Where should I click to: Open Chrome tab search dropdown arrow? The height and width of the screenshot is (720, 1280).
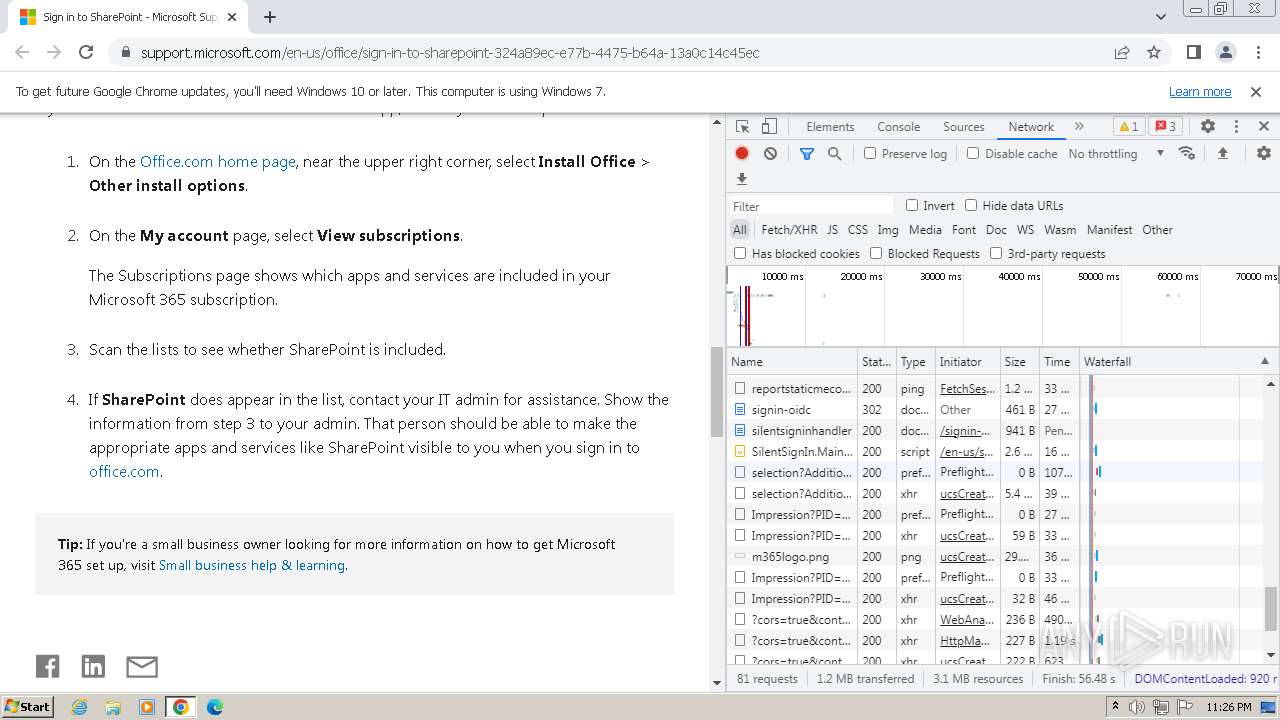[1161, 16]
